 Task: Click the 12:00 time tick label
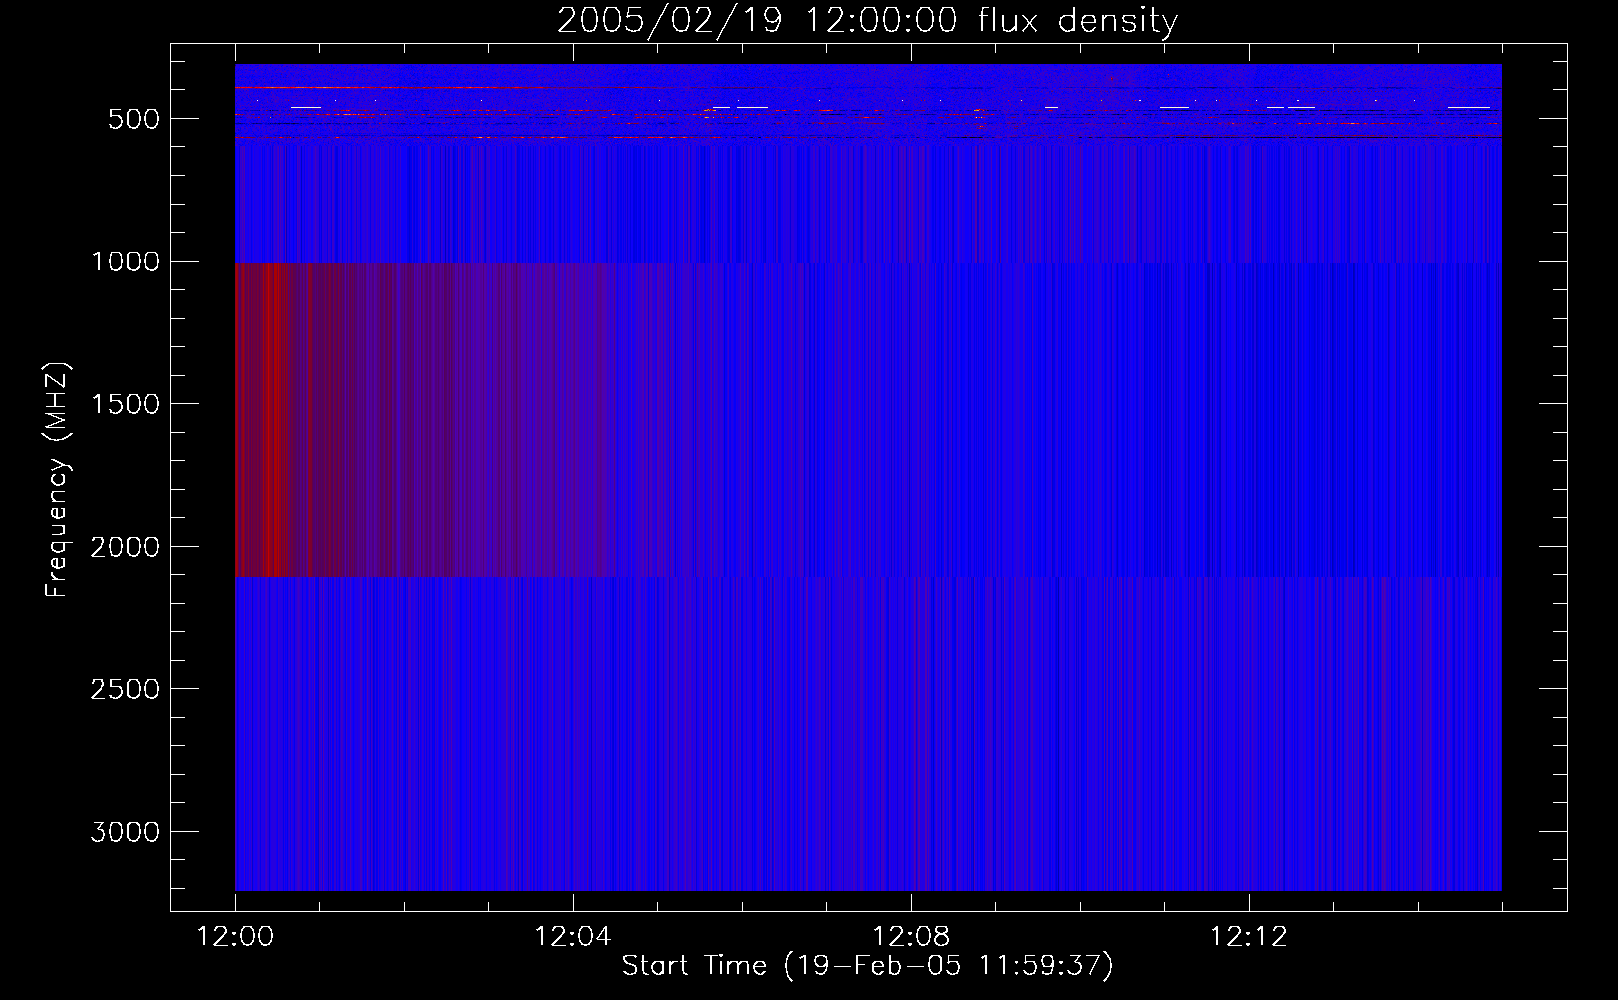tap(235, 936)
